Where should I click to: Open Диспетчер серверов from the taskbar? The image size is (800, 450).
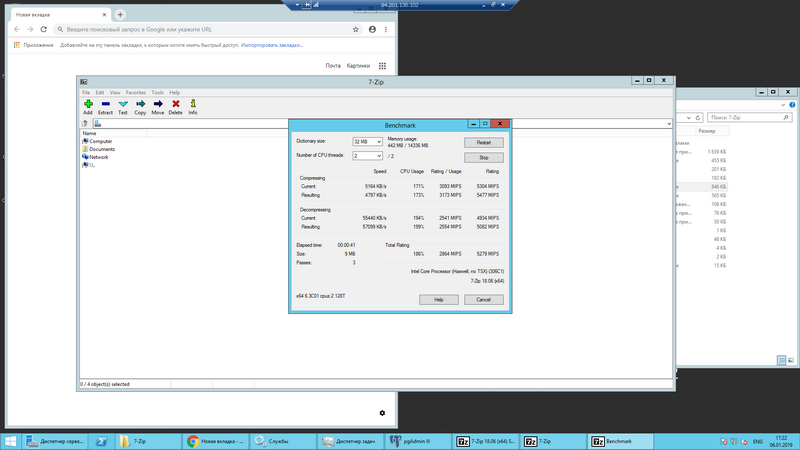[x=55, y=441]
